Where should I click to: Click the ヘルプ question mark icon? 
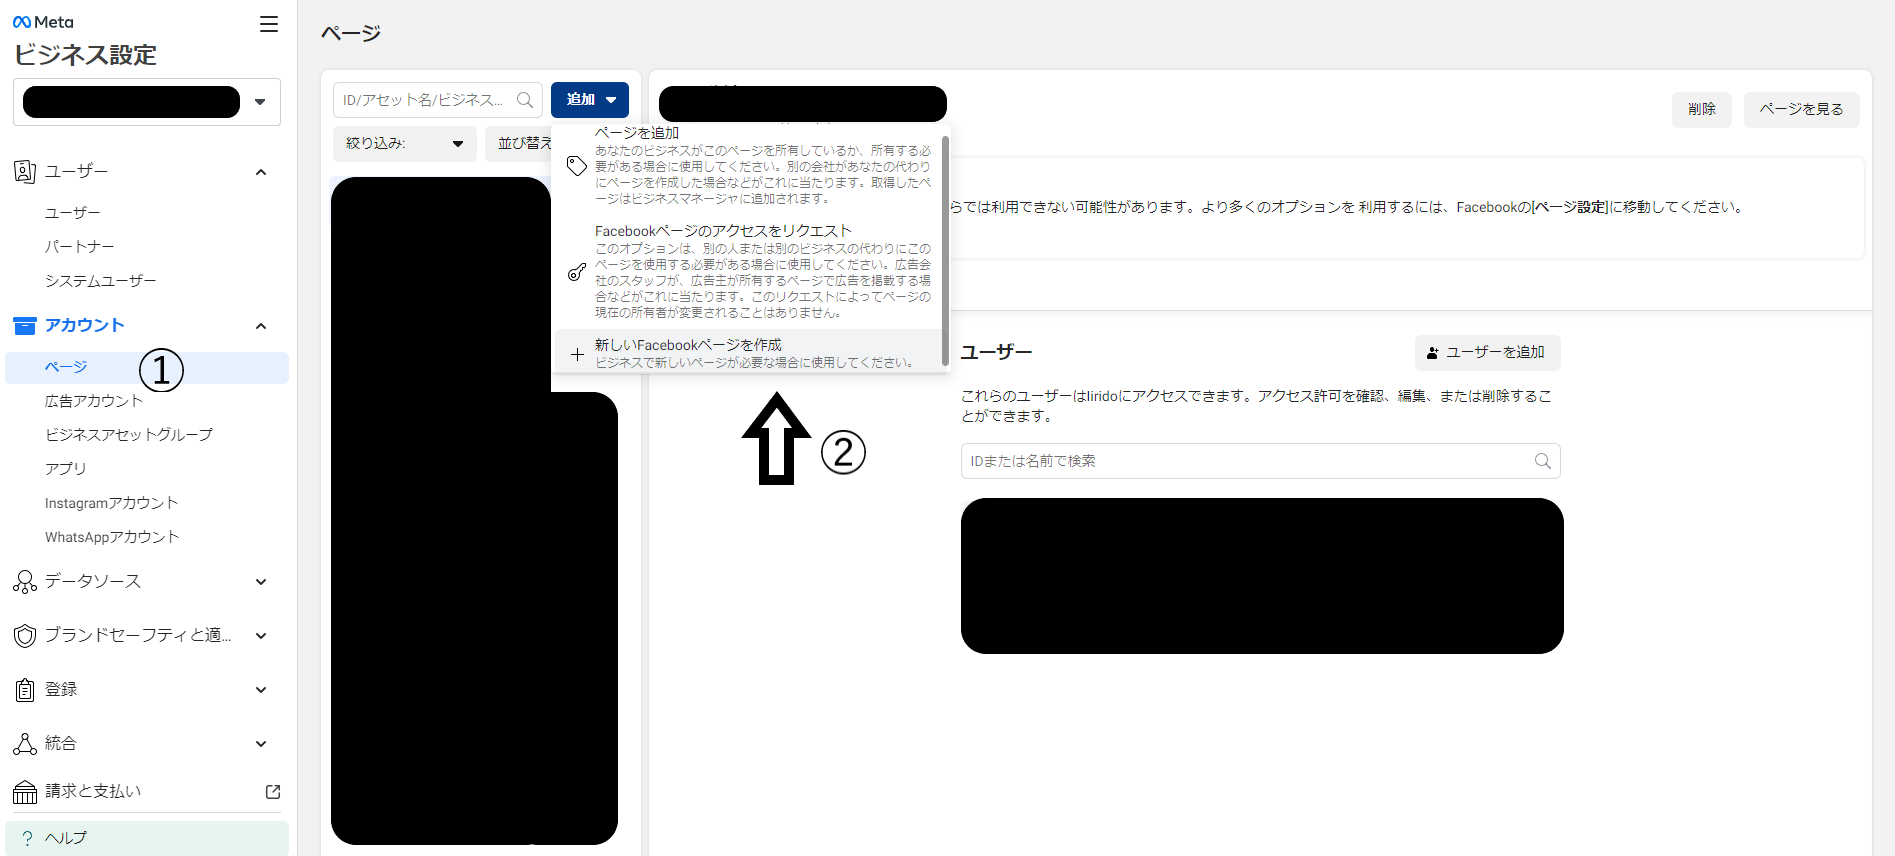point(27,838)
